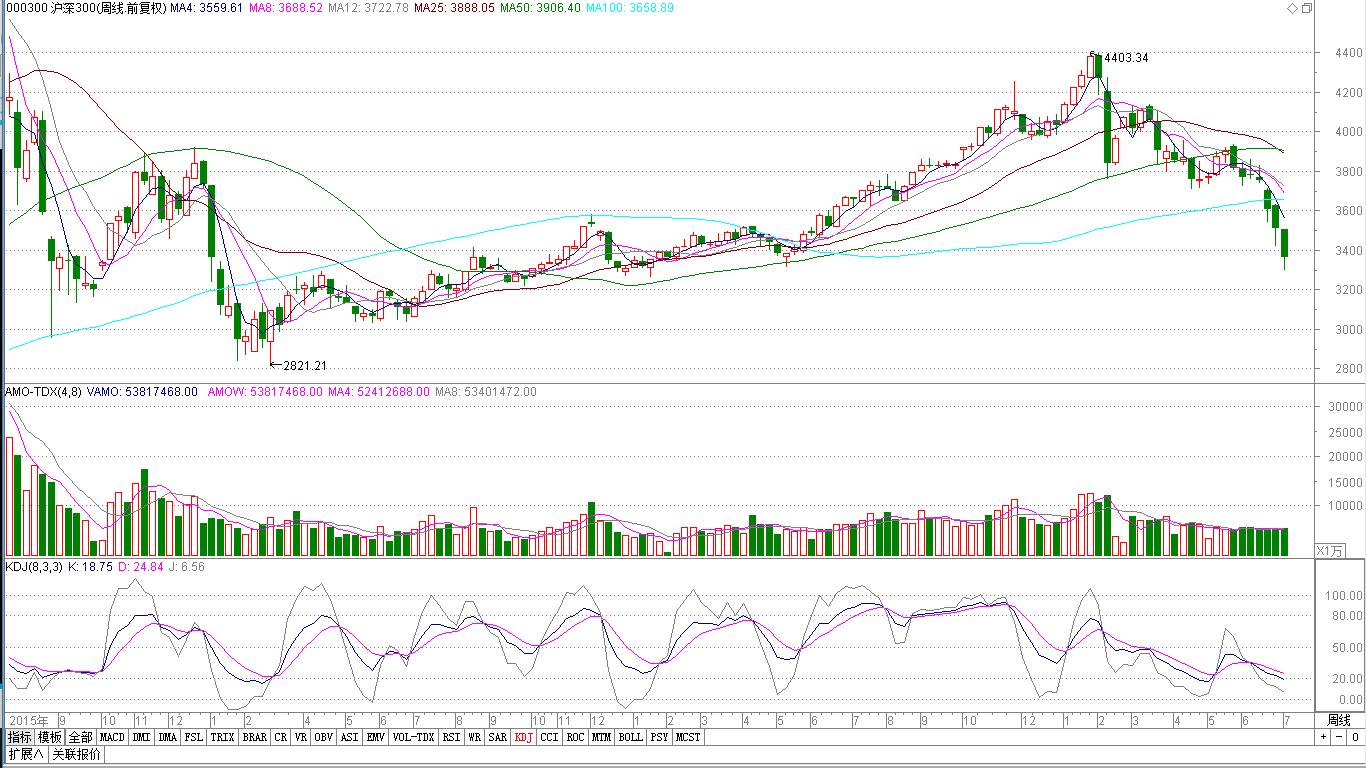Select the 全部 tab
The height and width of the screenshot is (768, 1366).
(80, 737)
